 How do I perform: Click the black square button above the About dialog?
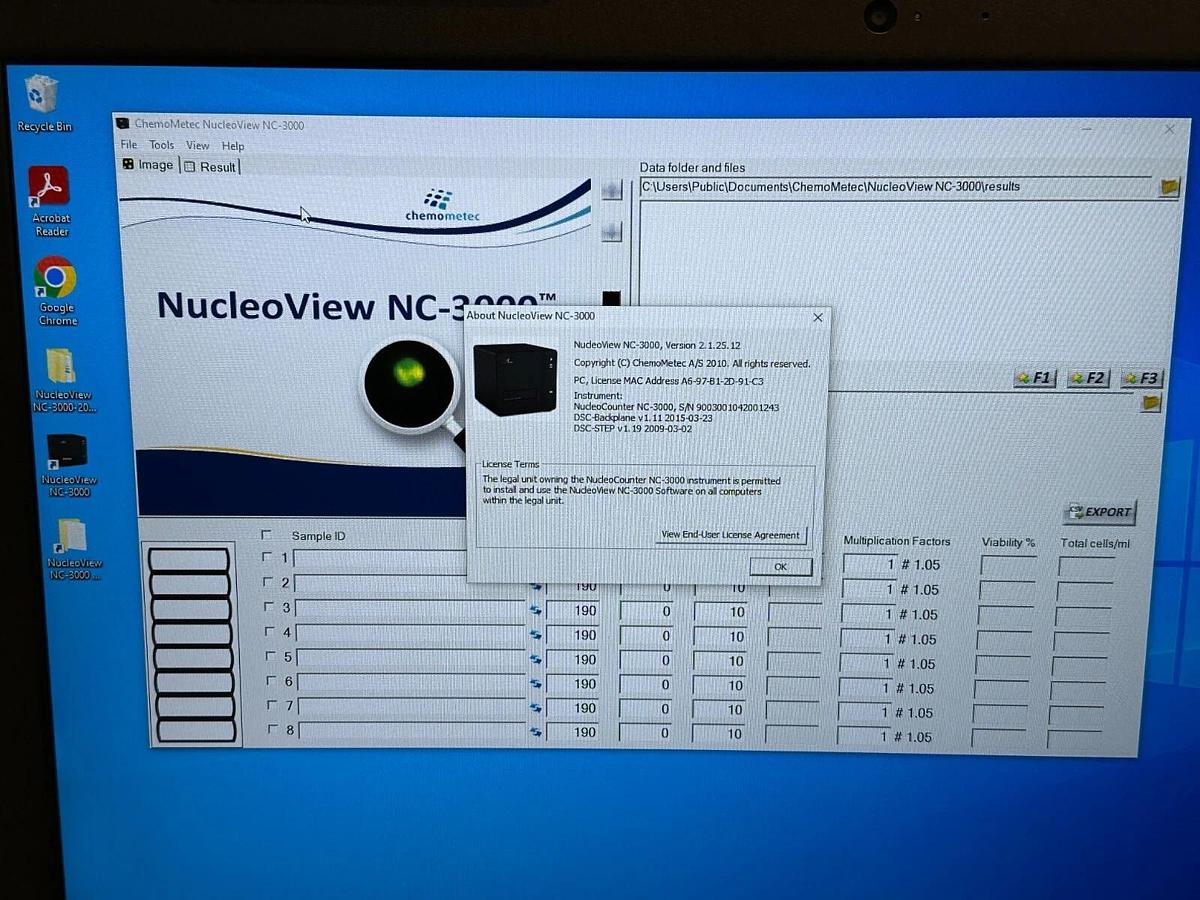coord(611,299)
